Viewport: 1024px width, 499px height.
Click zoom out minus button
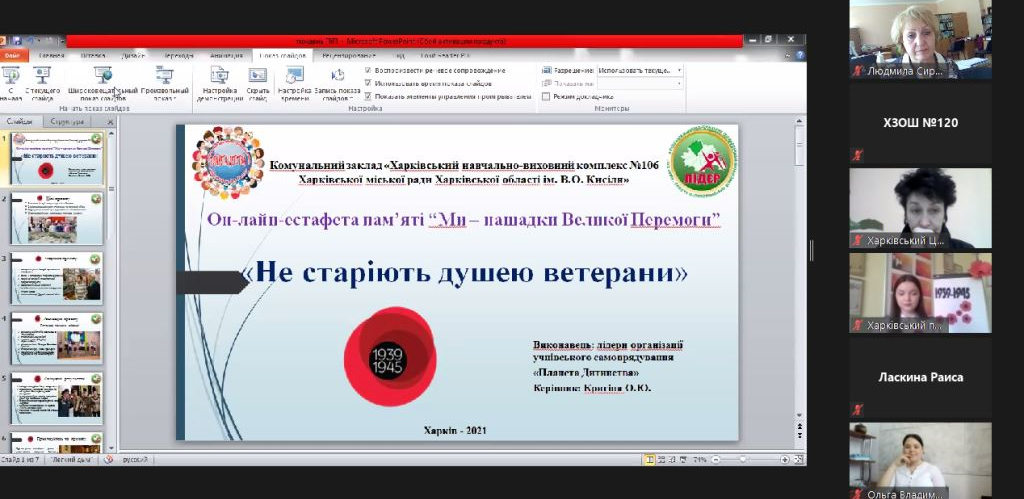714,460
